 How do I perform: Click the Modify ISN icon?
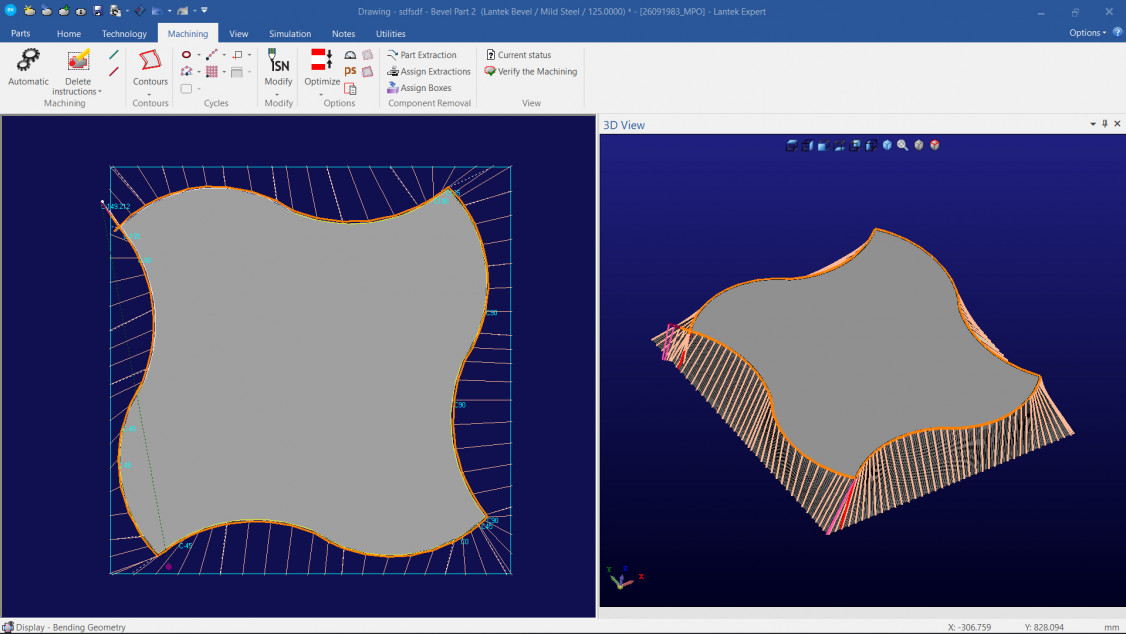click(278, 61)
